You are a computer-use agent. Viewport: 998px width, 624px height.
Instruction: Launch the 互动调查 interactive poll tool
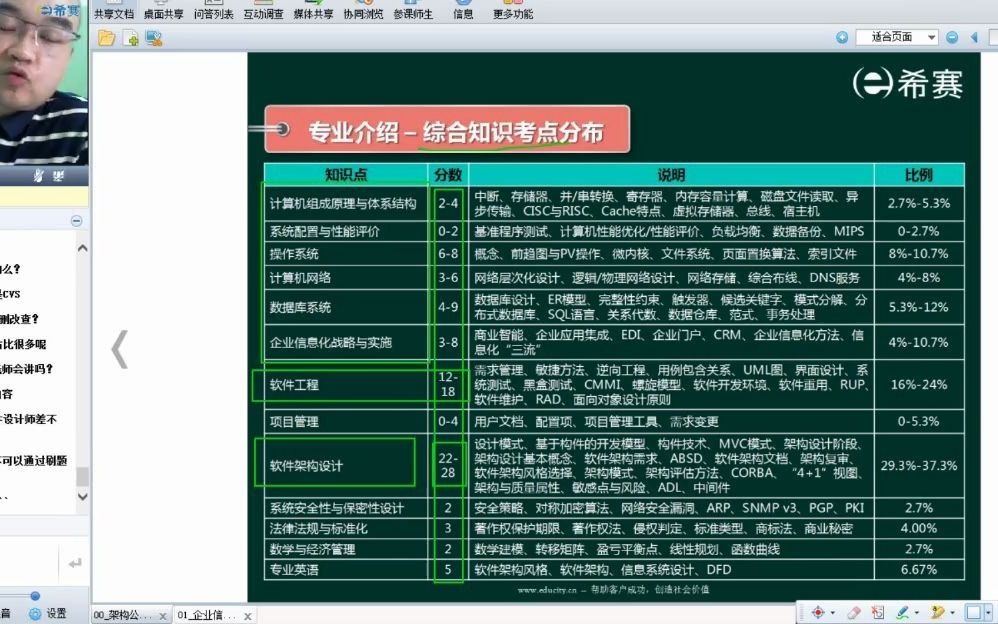pyautogui.click(x=261, y=12)
